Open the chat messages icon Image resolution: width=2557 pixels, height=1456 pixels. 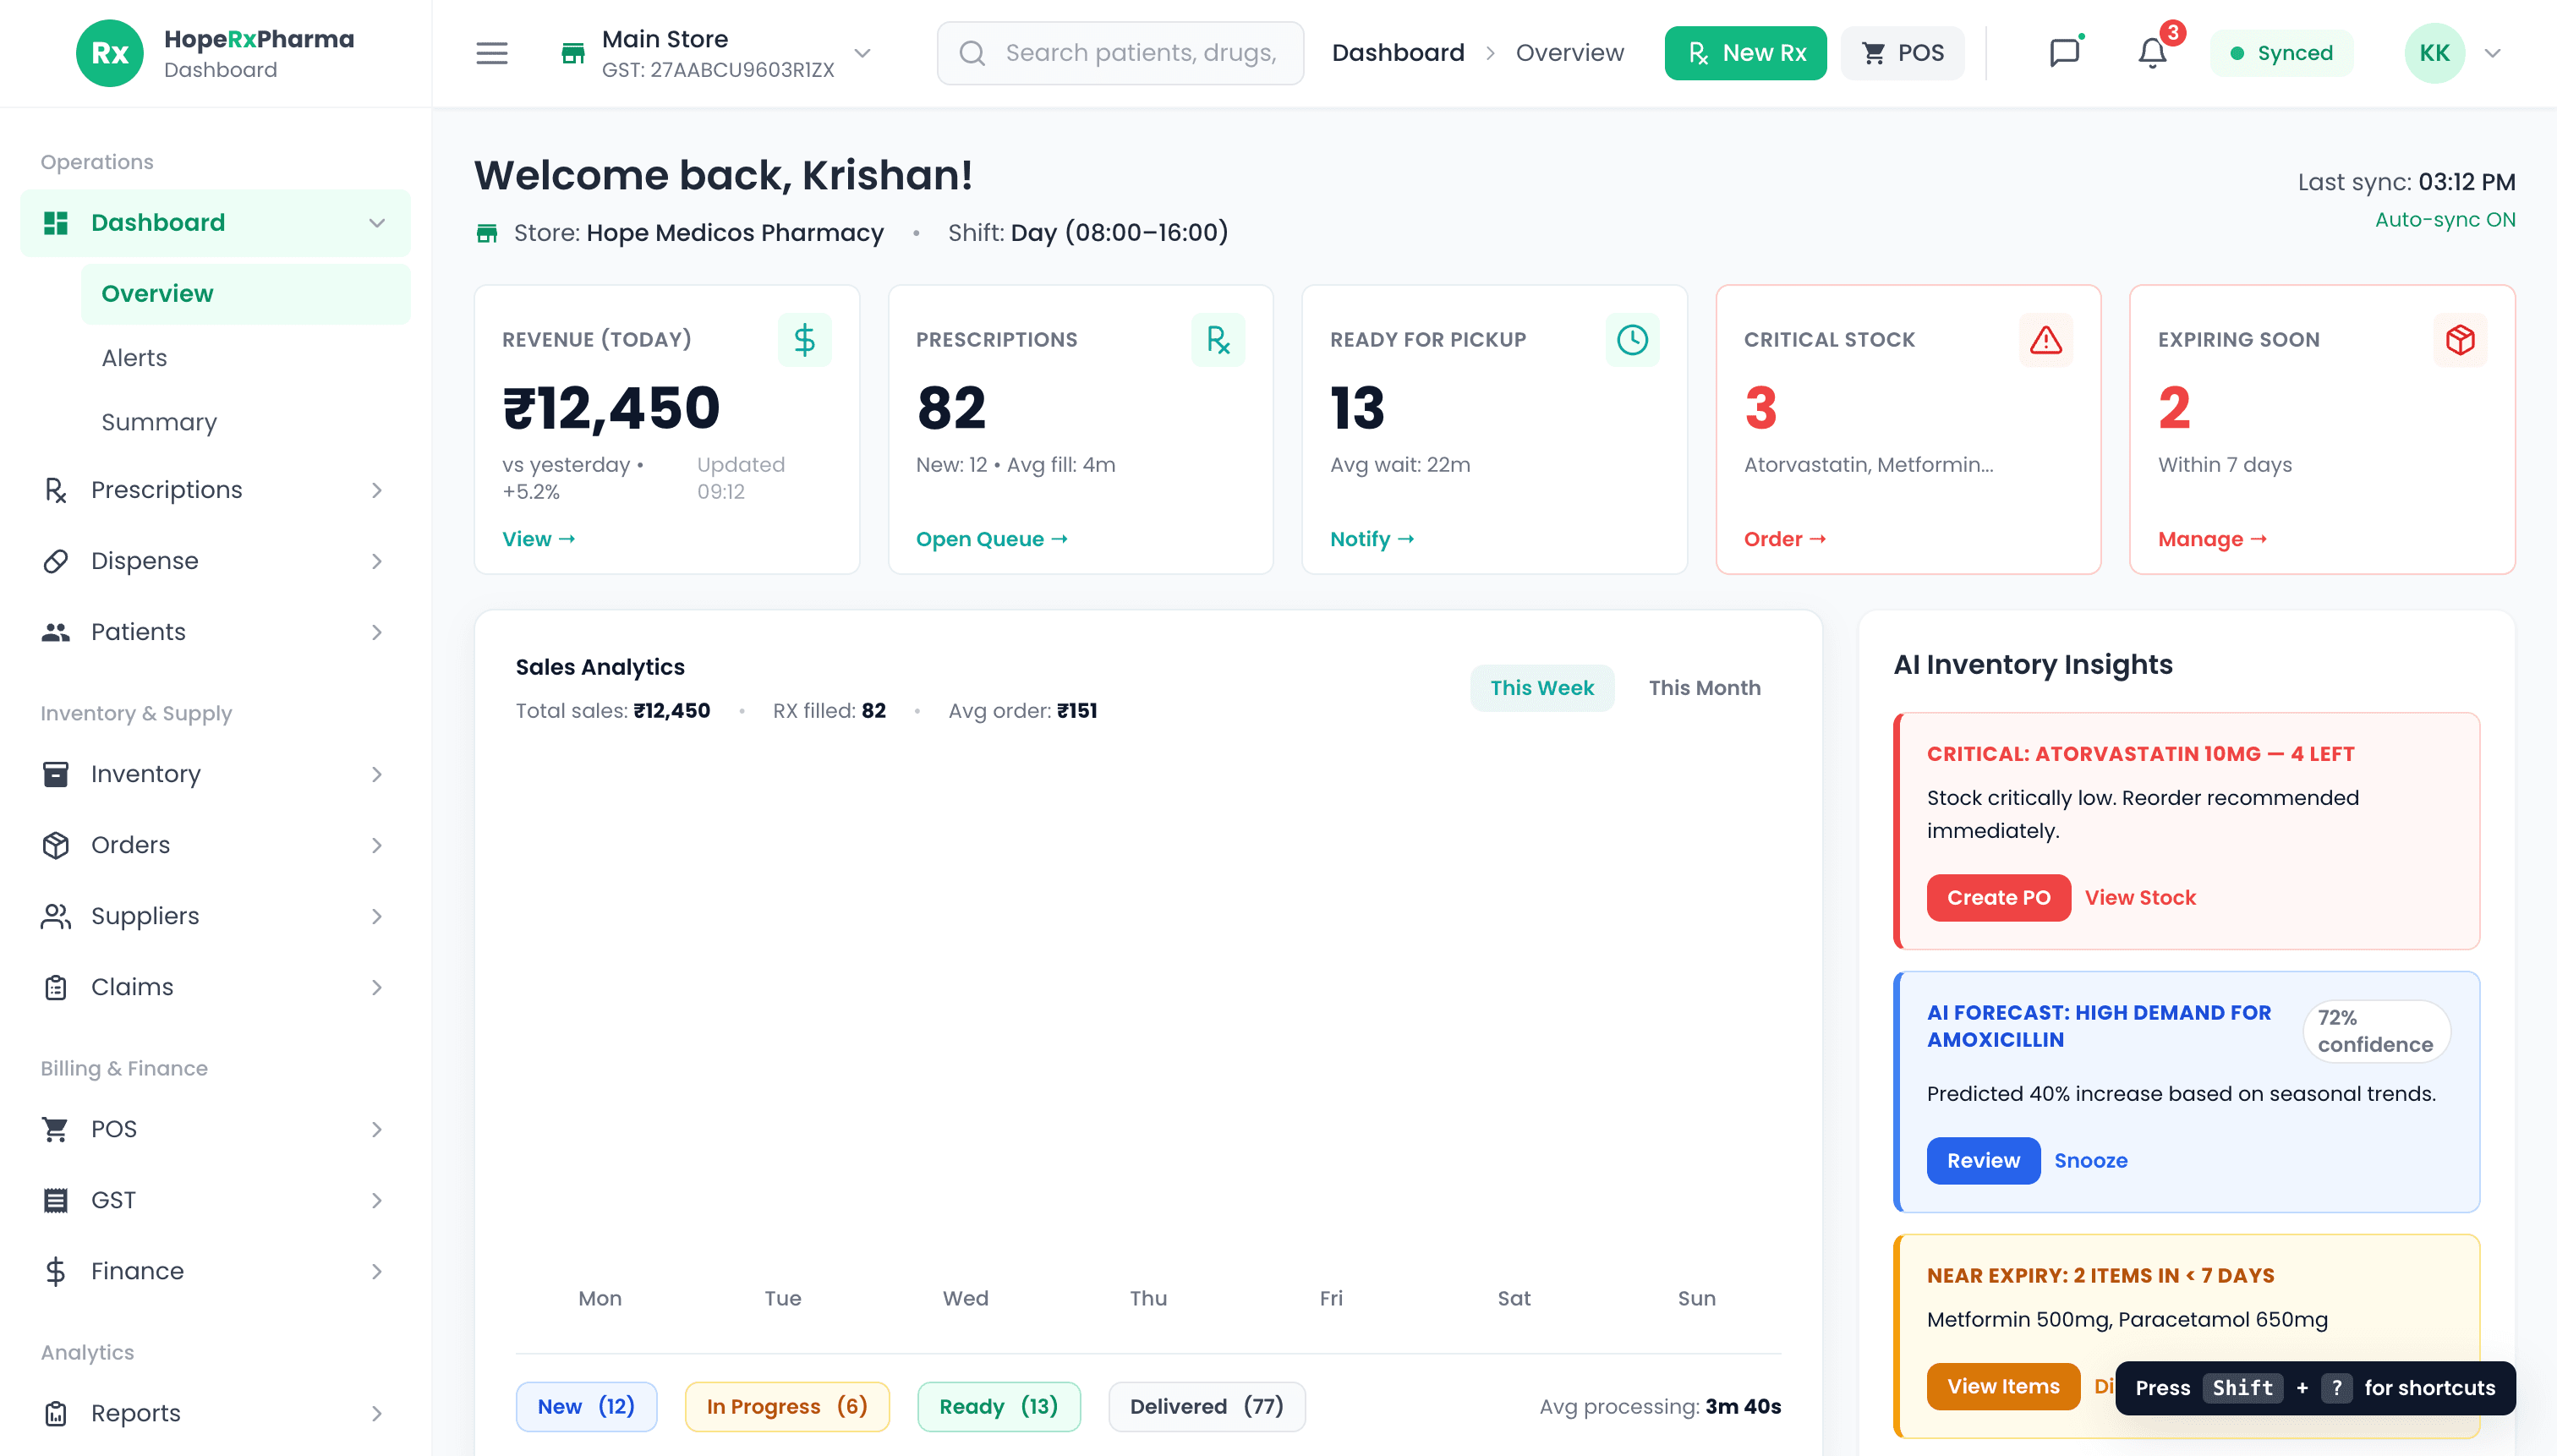click(x=2064, y=53)
